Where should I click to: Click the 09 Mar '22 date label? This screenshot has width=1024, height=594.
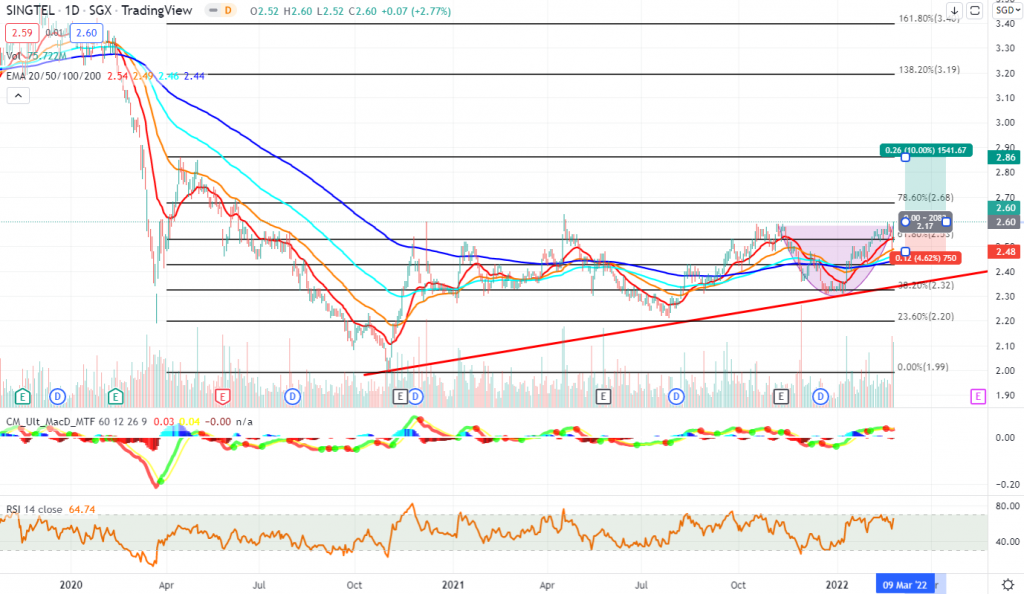[x=905, y=584]
